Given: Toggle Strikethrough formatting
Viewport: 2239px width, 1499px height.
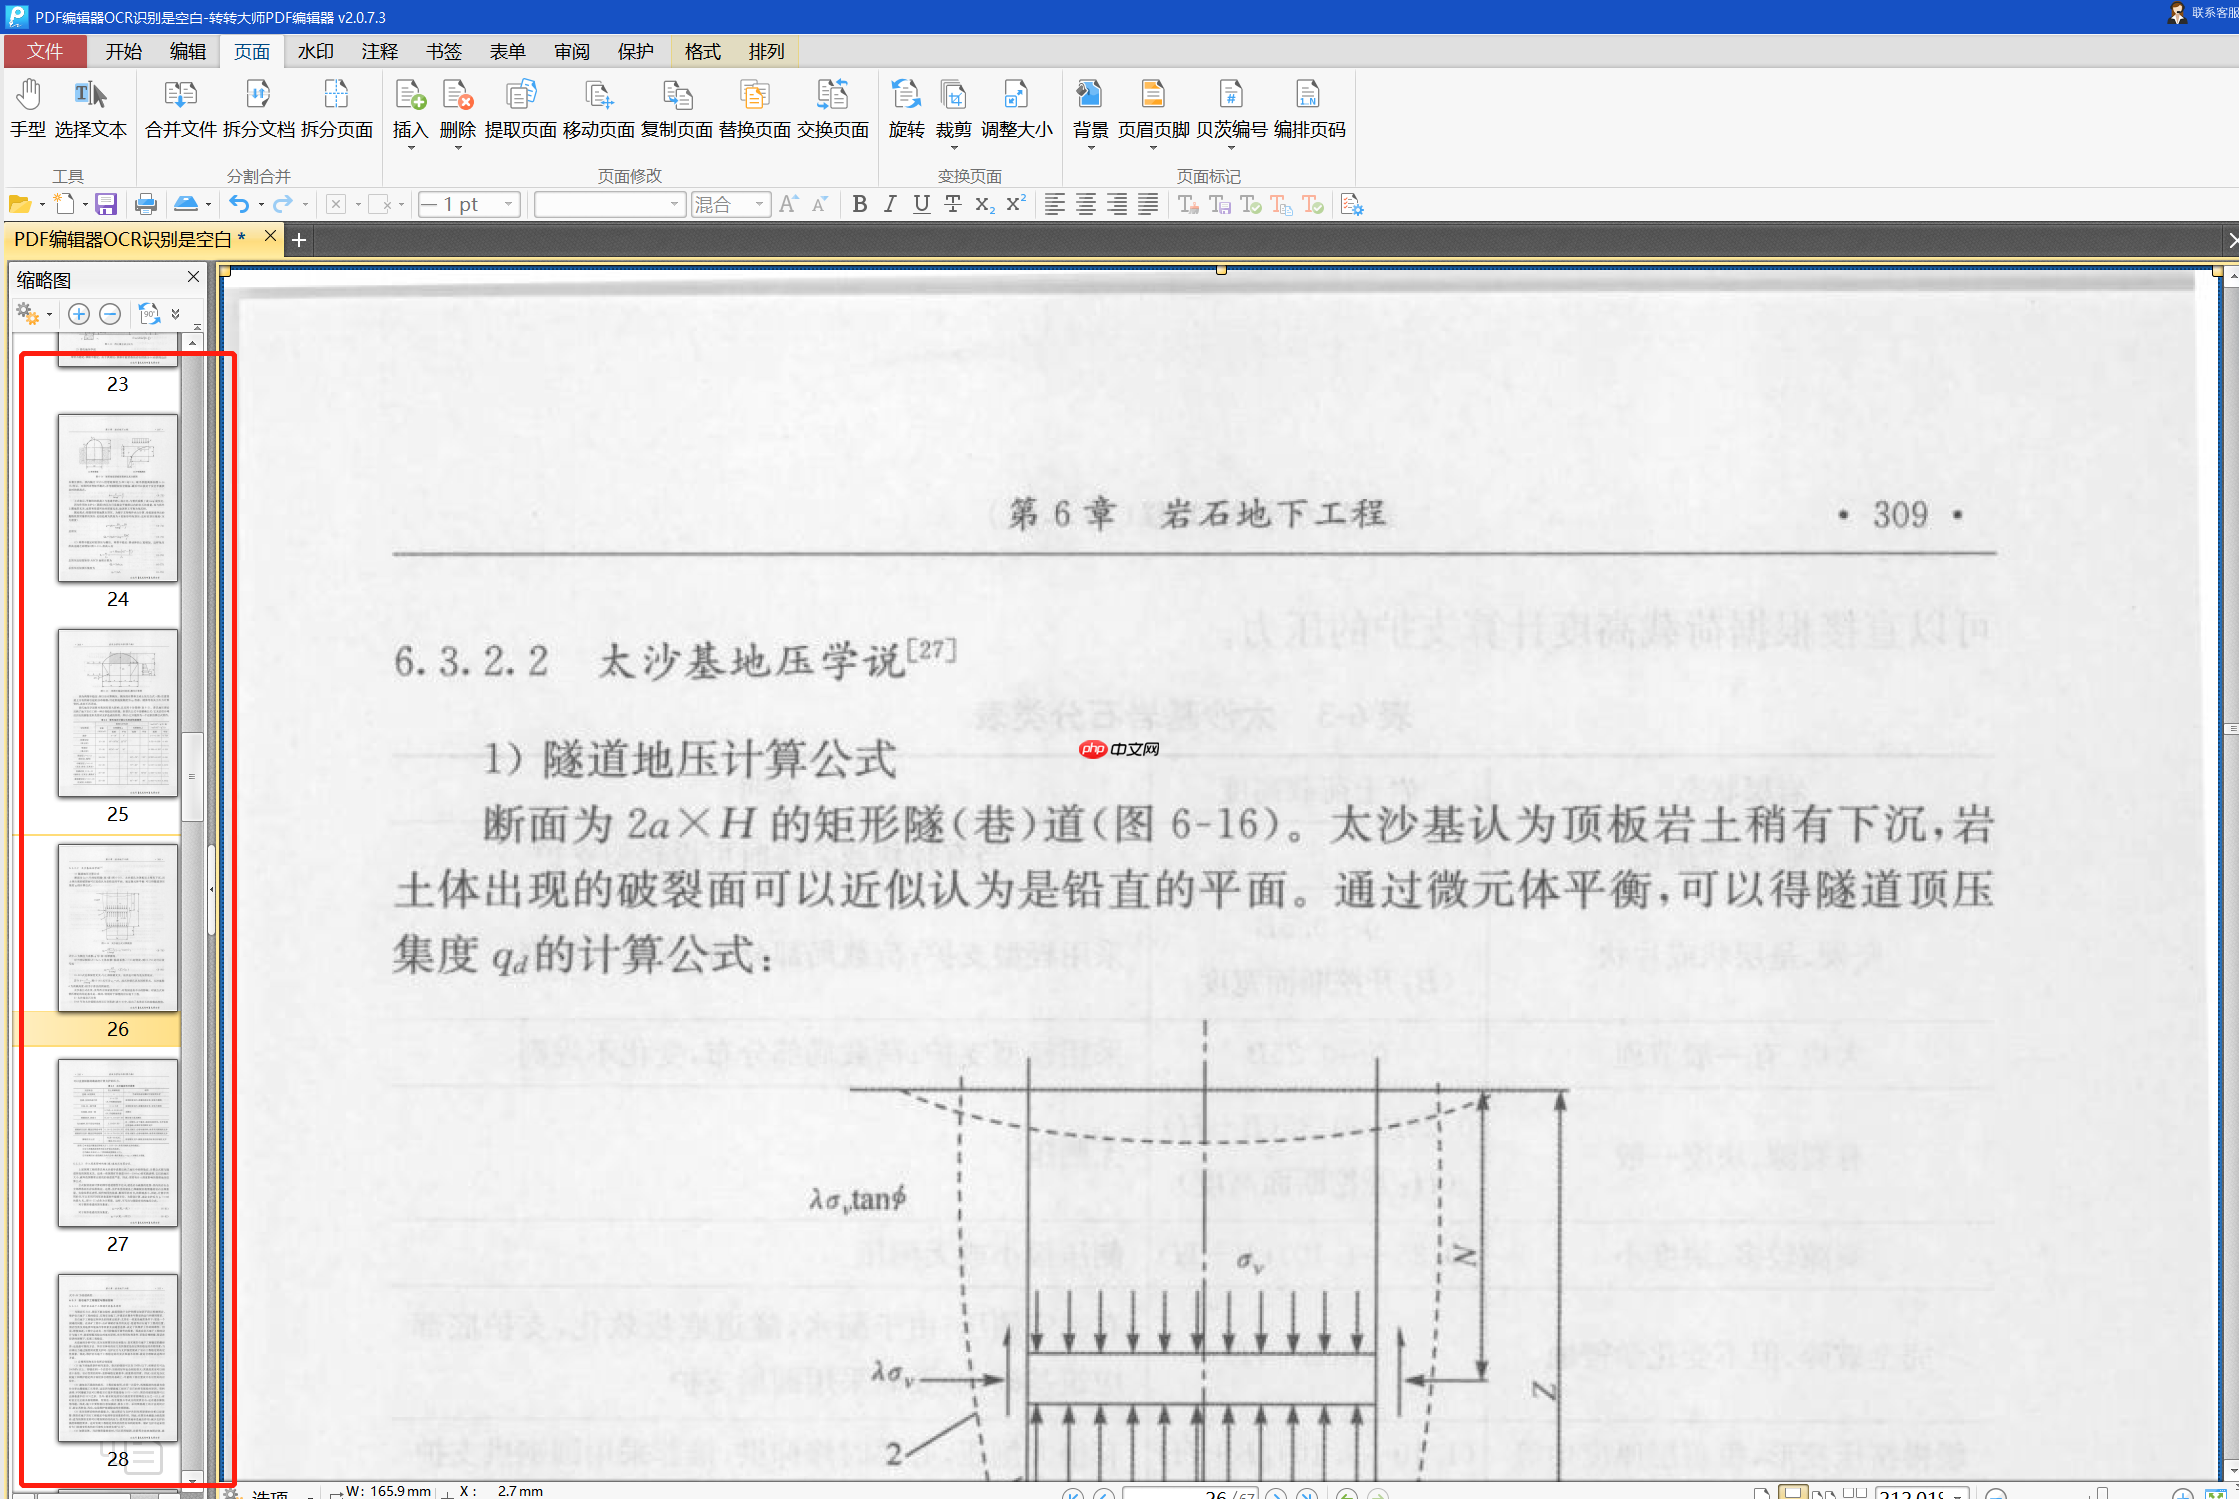Looking at the screenshot, I should tap(953, 205).
